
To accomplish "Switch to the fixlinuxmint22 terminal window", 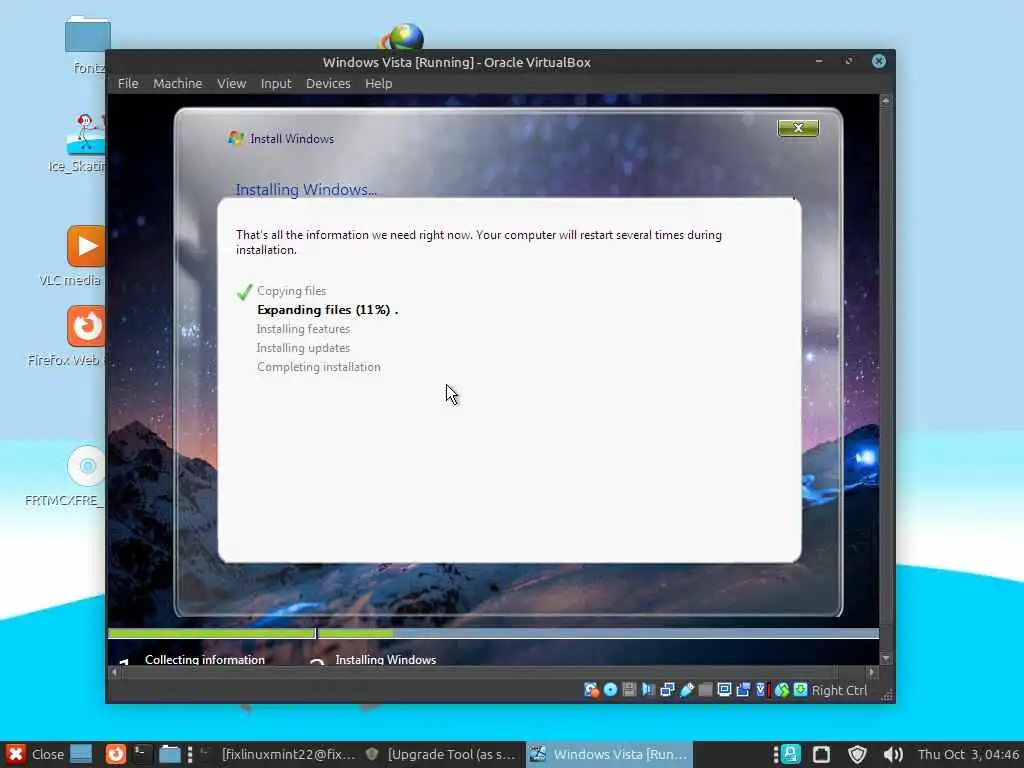I will [x=279, y=754].
